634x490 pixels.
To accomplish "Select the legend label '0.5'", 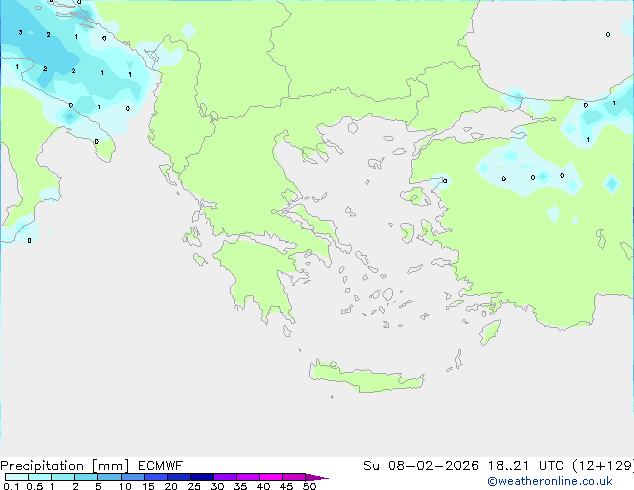I will [x=34, y=486].
